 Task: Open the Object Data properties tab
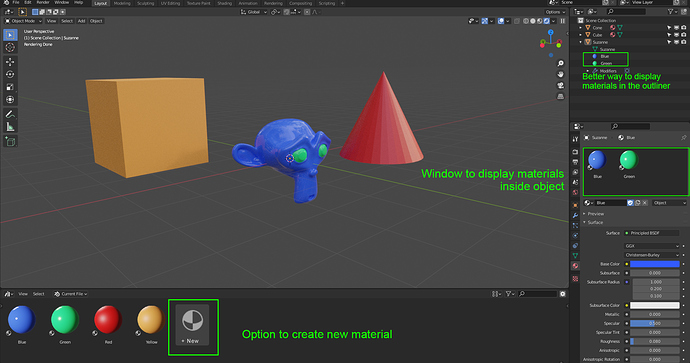(x=575, y=256)
